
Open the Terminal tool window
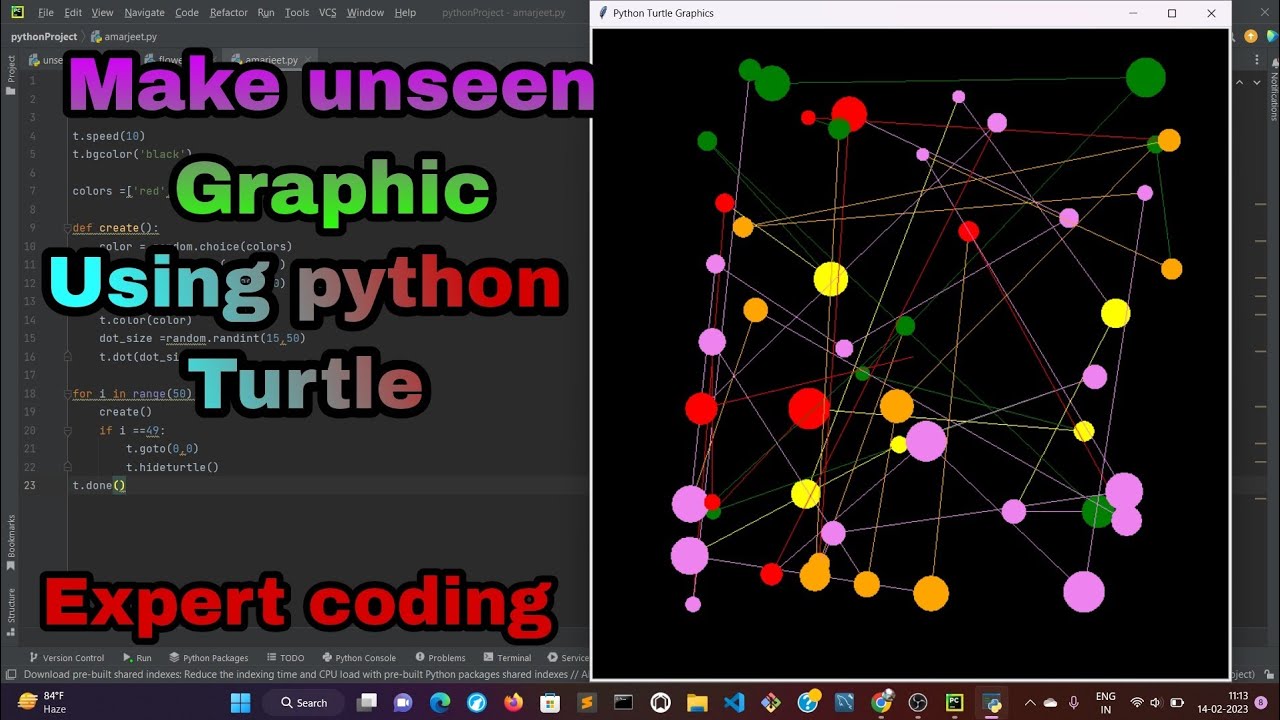[x=507, y=658]
